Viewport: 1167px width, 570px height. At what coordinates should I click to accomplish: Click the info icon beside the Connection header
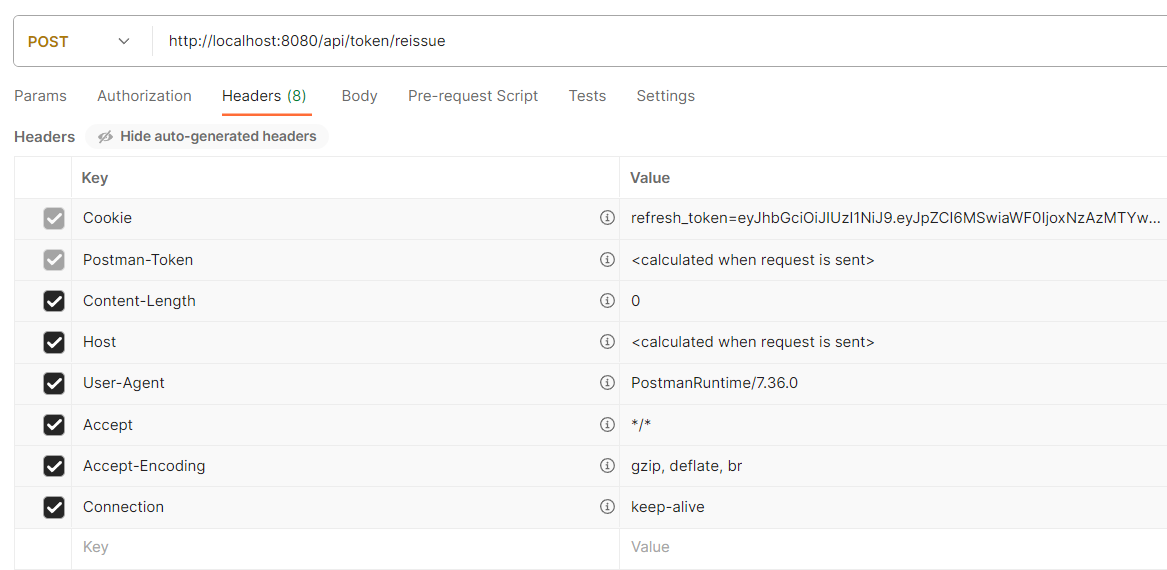click(x=607, y=507)
